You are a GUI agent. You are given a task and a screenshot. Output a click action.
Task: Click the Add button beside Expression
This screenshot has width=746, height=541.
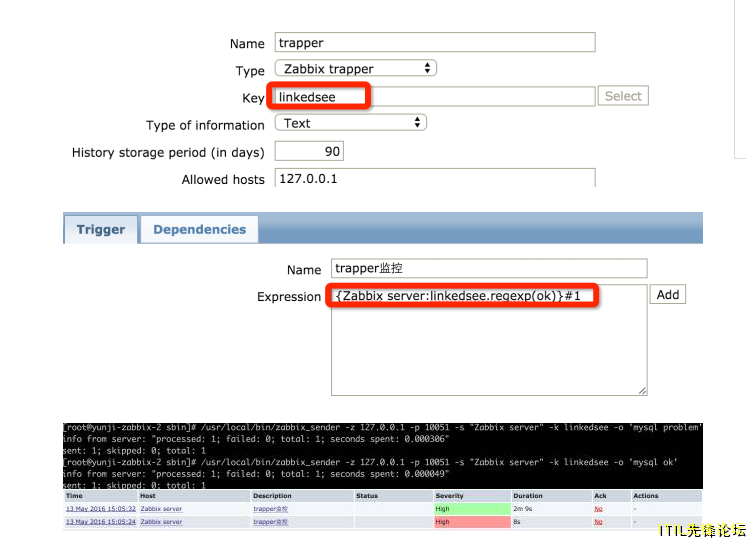pos(667,295)
